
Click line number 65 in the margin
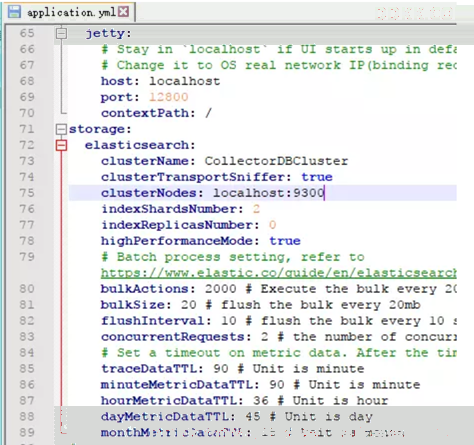(x=27, y=33)
